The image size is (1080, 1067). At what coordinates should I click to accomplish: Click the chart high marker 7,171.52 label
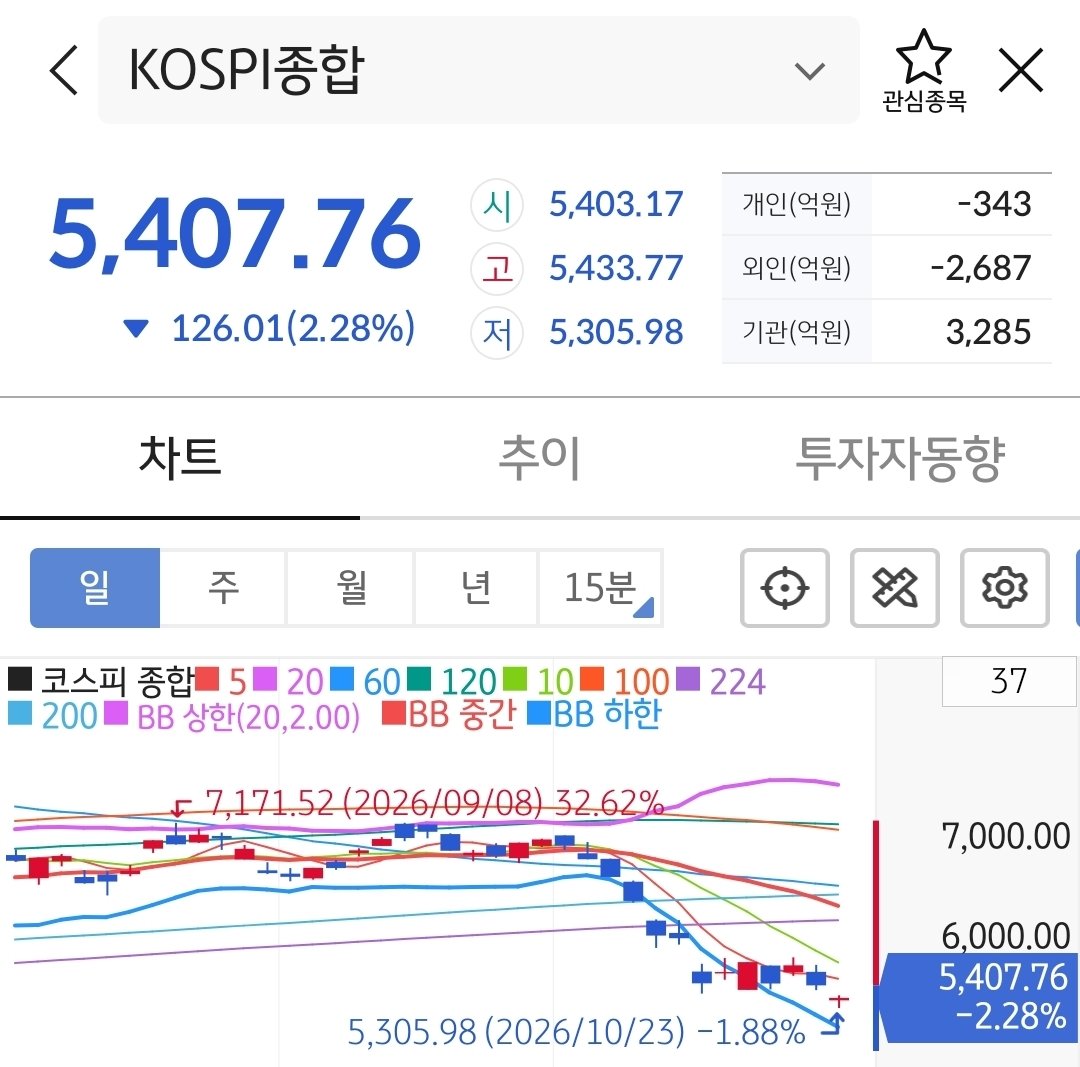coord(435,802)
